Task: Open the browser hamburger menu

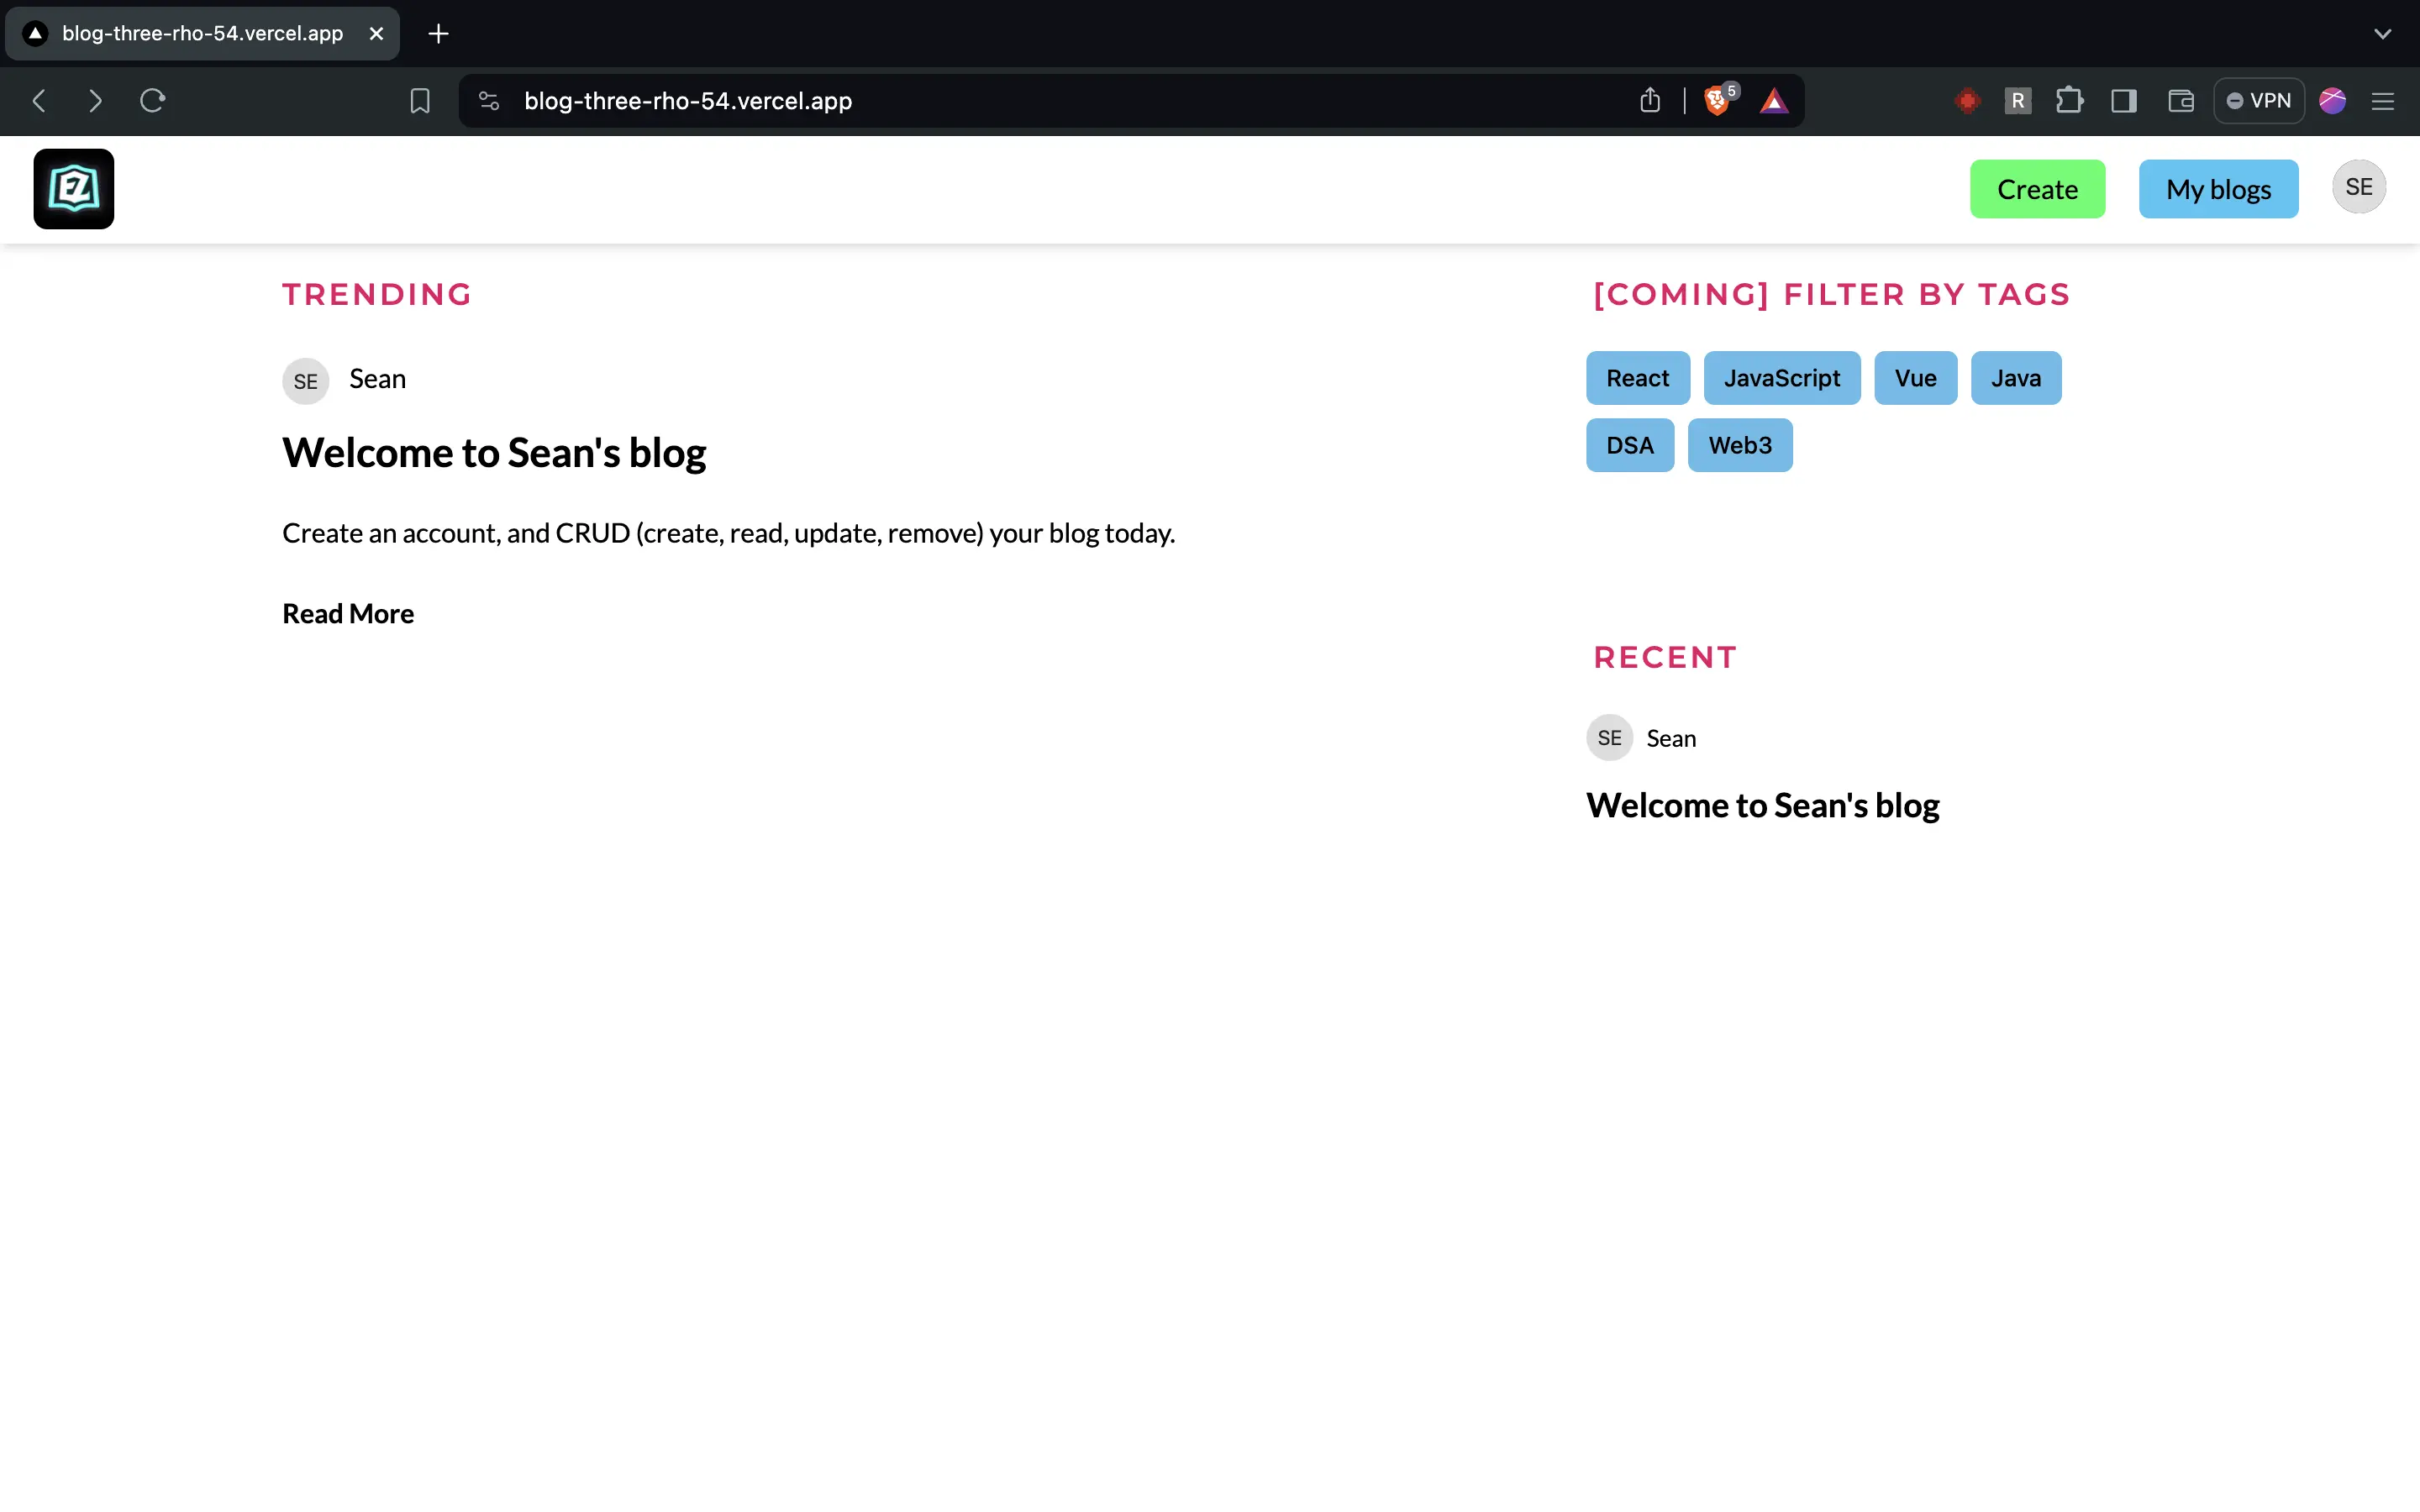Action: 2383,101
